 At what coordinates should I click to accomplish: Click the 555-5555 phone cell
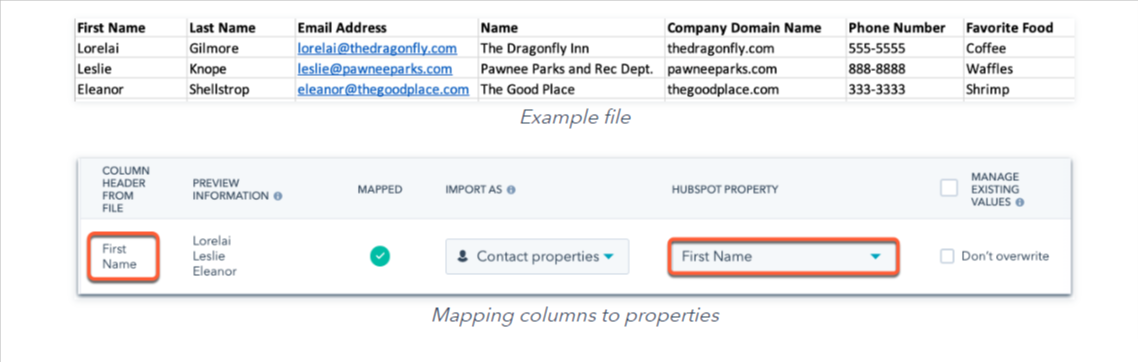coord(904,49)
